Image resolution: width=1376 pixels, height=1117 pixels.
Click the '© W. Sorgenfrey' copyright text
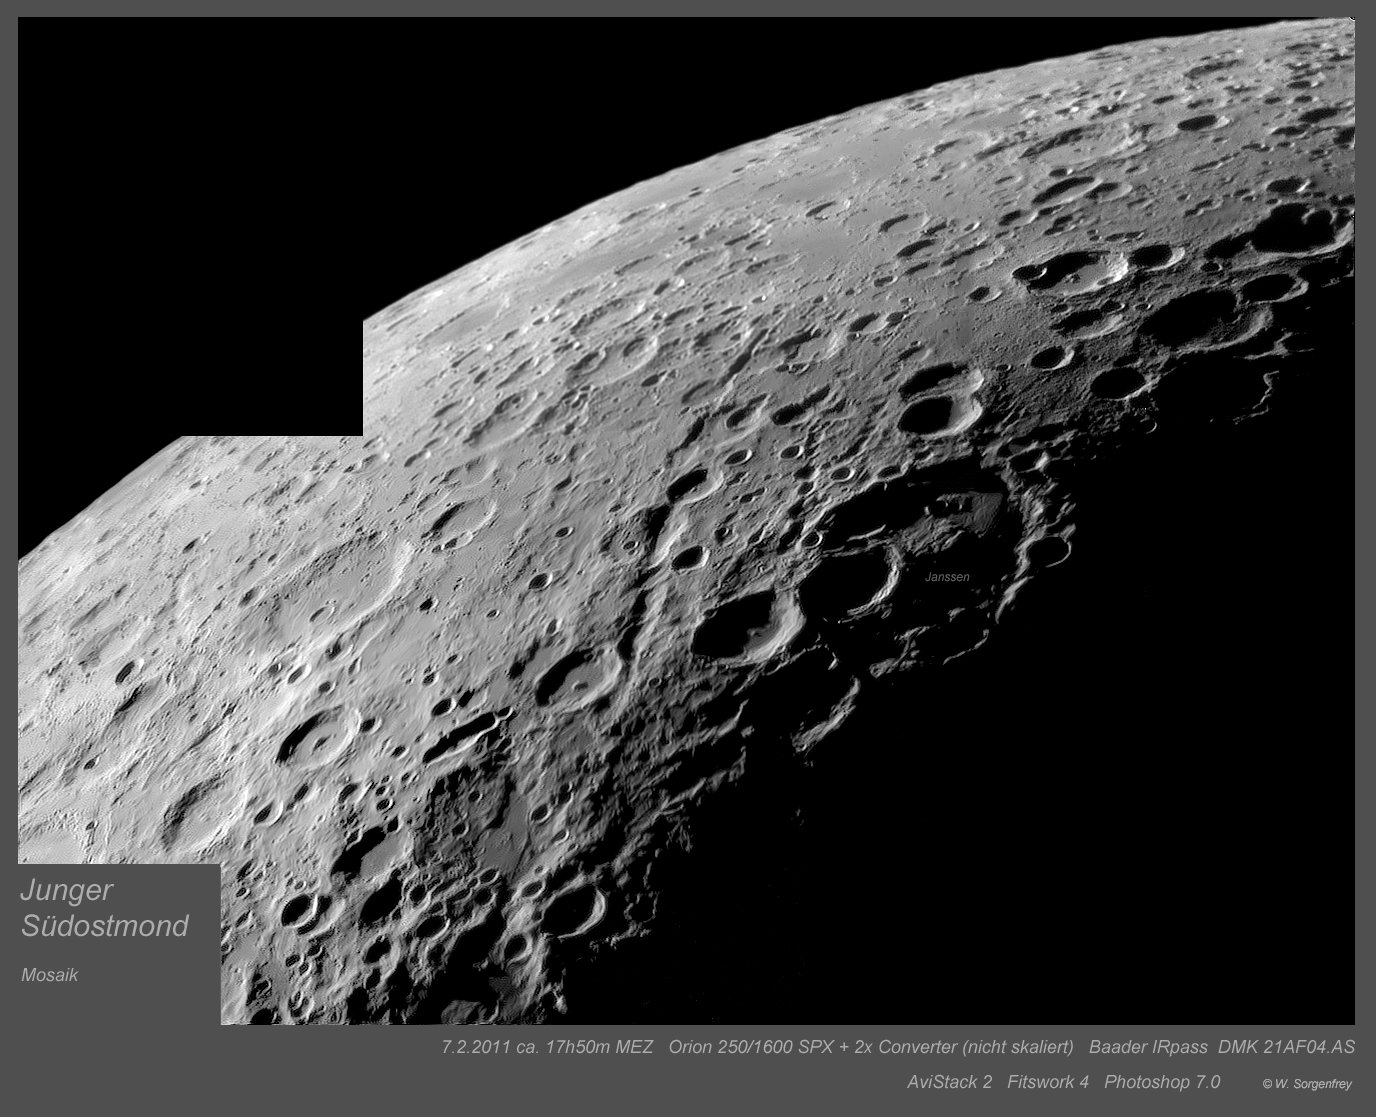click(x=1307, y=1083)
